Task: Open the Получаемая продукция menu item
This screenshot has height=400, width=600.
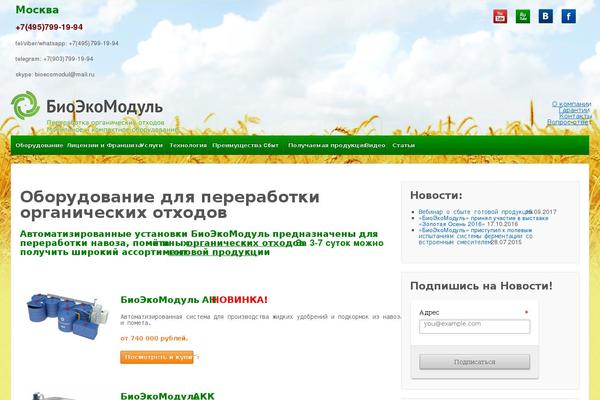Action: pos(326,145)
